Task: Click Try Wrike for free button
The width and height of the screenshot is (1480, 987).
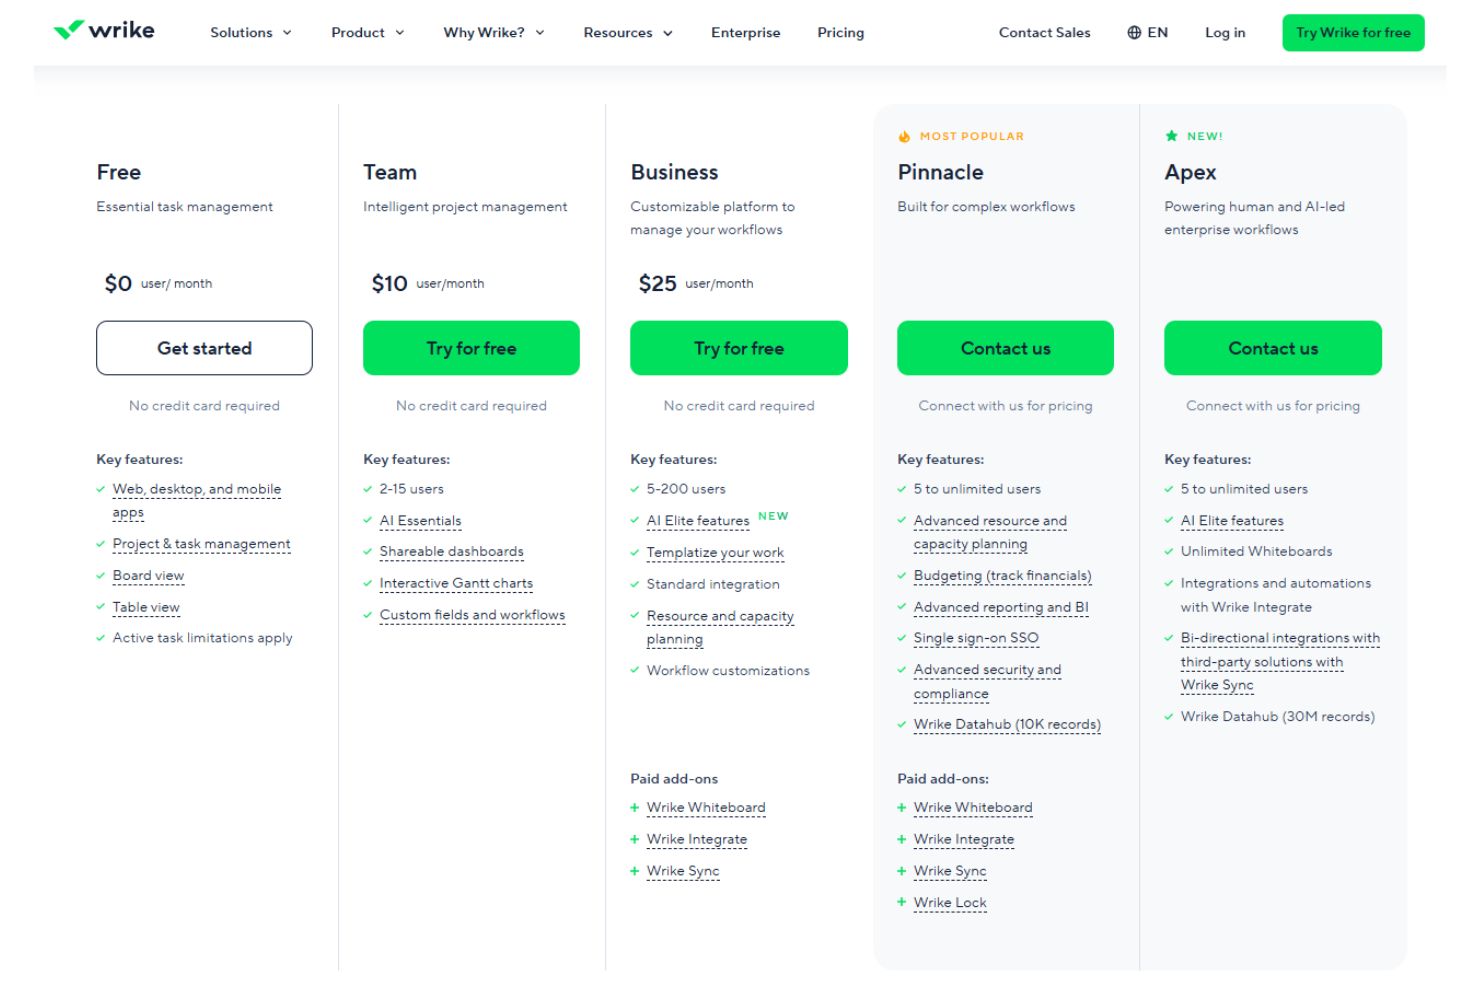Action: point(1353,32)
